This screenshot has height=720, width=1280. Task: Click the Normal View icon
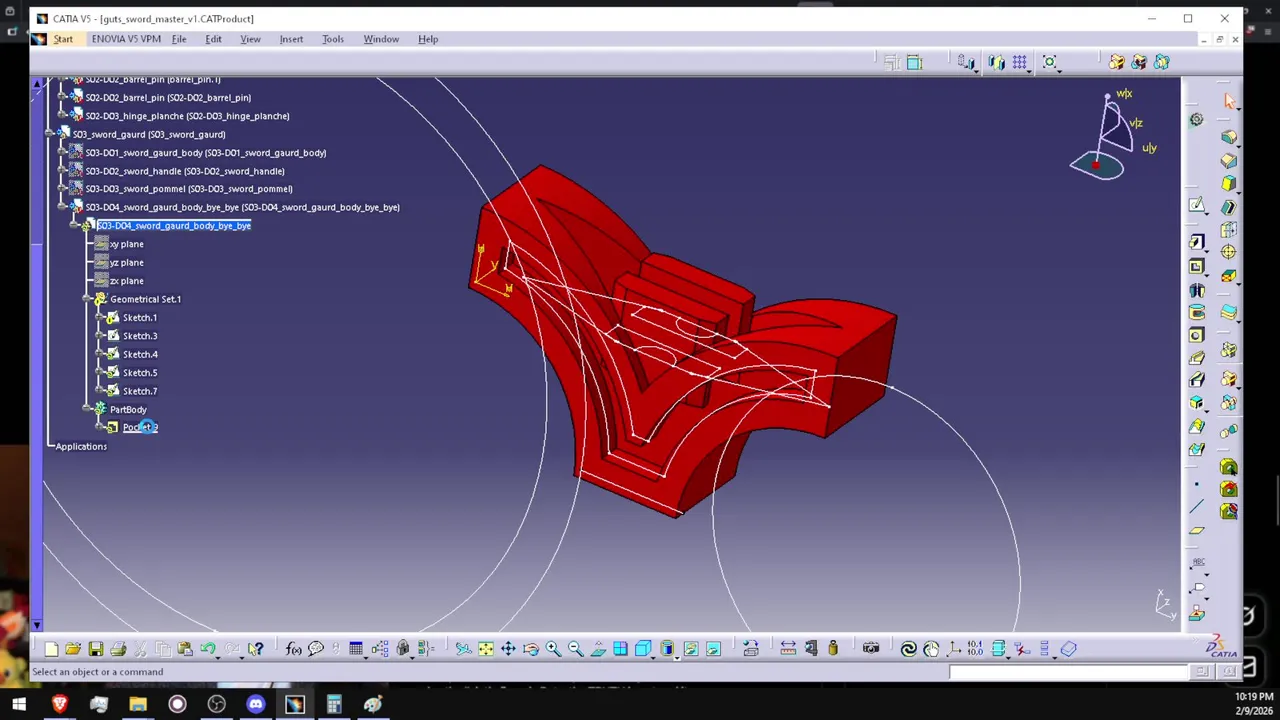click(x=598, y=649)
